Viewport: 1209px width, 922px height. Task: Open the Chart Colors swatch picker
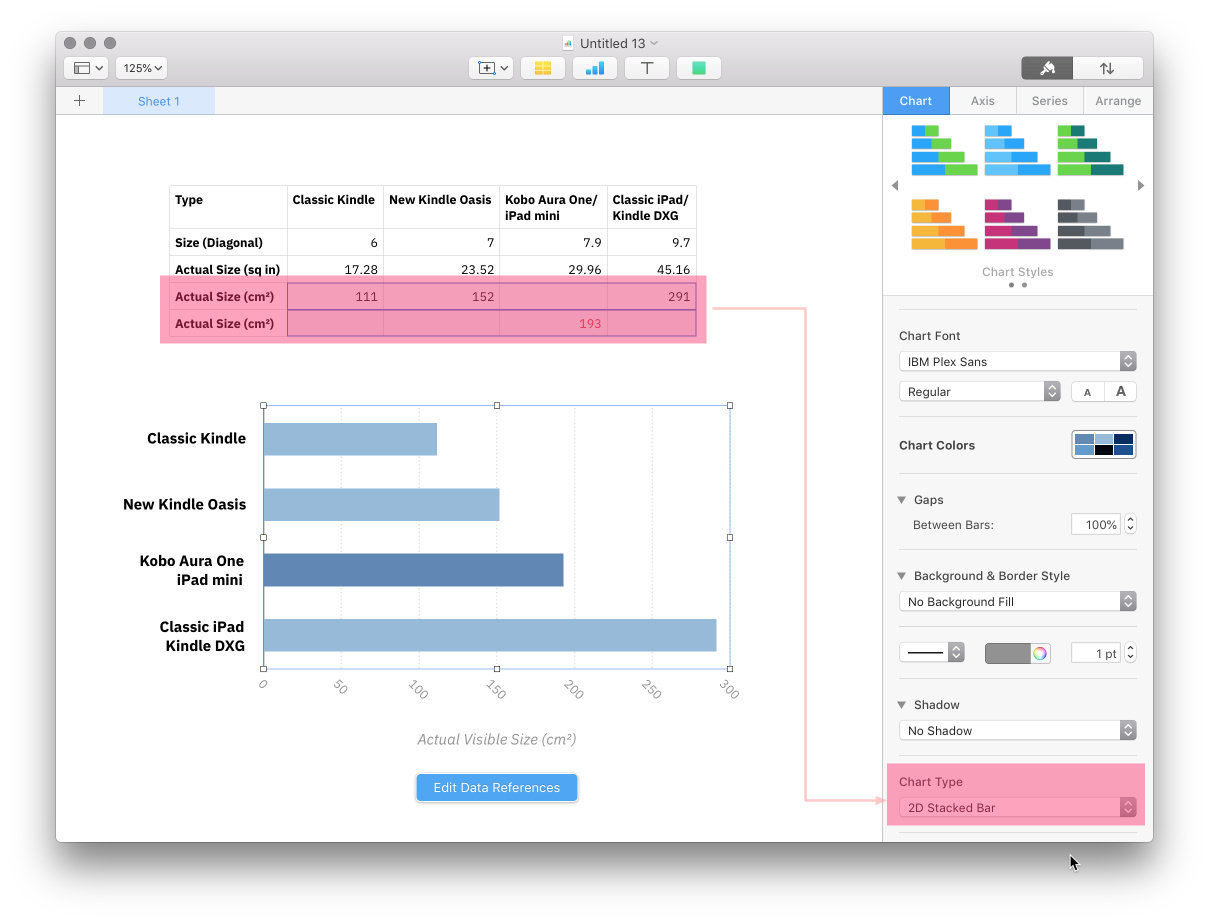pyautogui.click(x=1103, y=445)
